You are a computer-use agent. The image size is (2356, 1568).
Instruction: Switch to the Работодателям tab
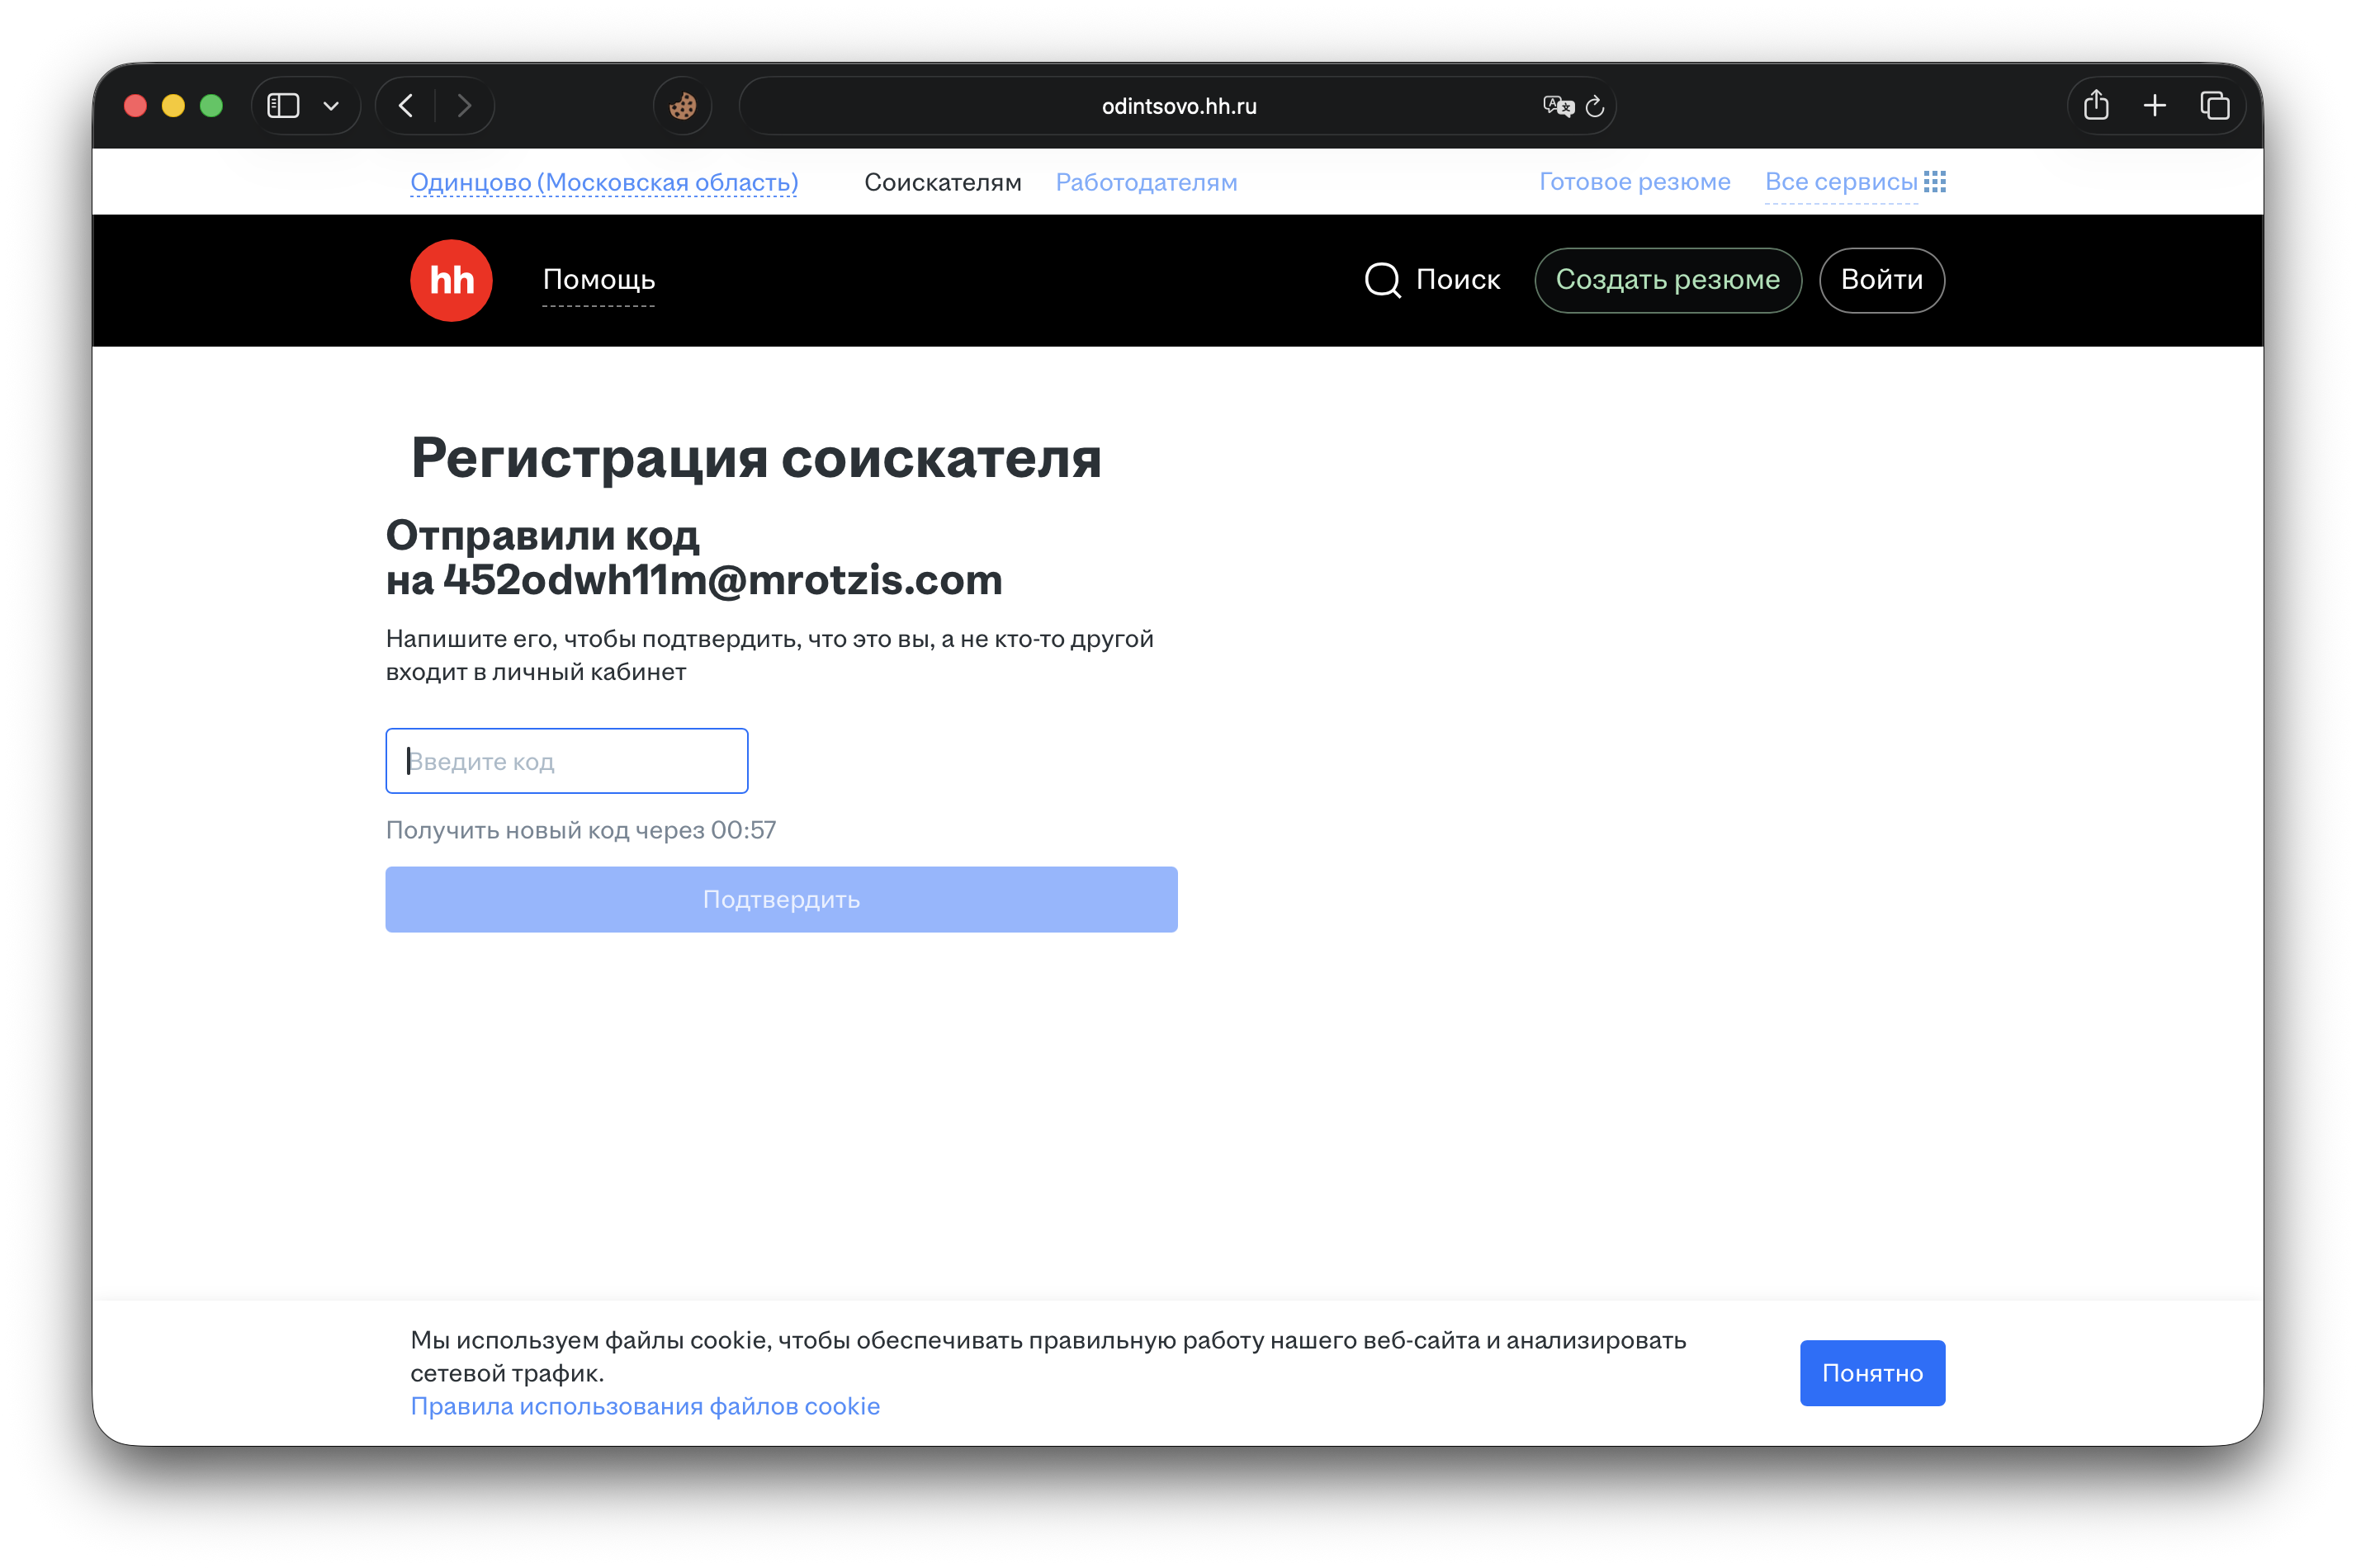1147,182
